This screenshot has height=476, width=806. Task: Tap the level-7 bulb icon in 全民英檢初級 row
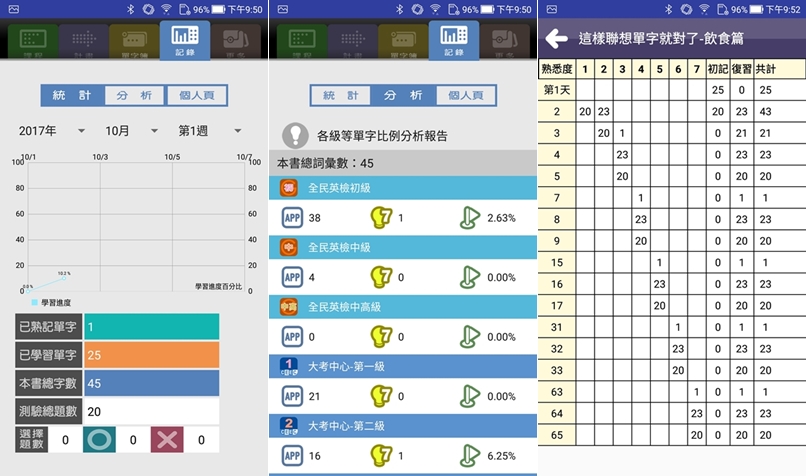click(x=381, y=217)
